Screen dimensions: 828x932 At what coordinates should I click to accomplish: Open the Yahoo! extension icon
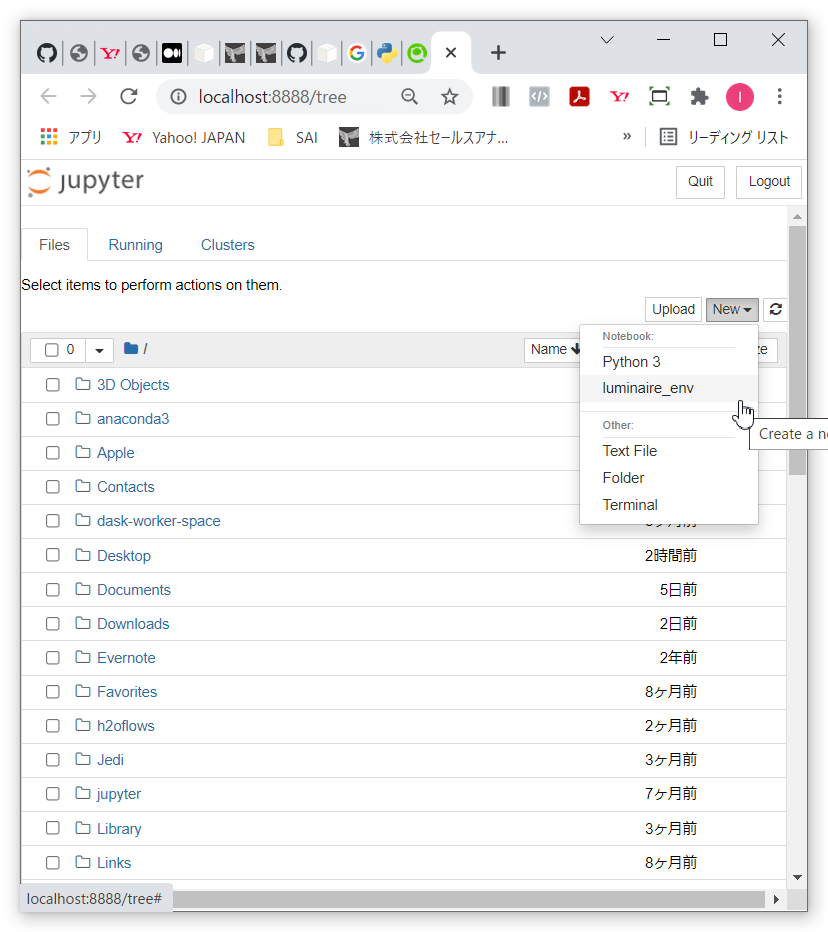(619, 96)
